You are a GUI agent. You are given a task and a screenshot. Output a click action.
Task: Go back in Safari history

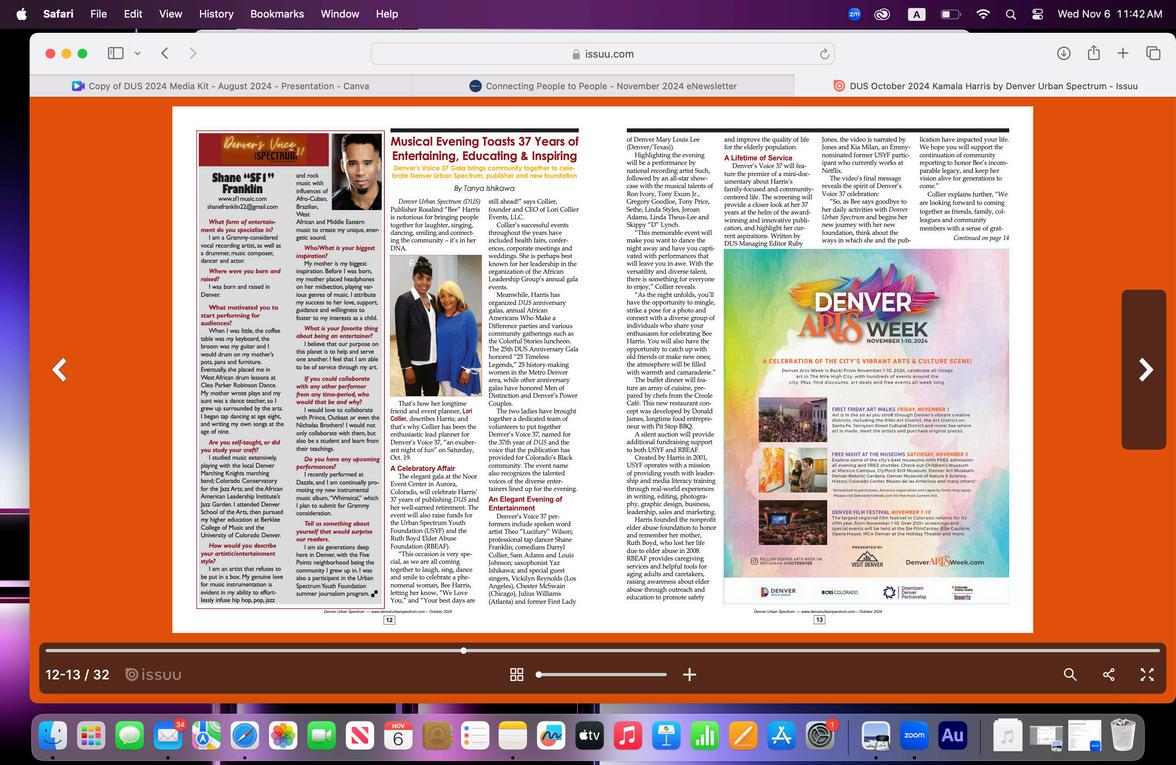point(165,53)
